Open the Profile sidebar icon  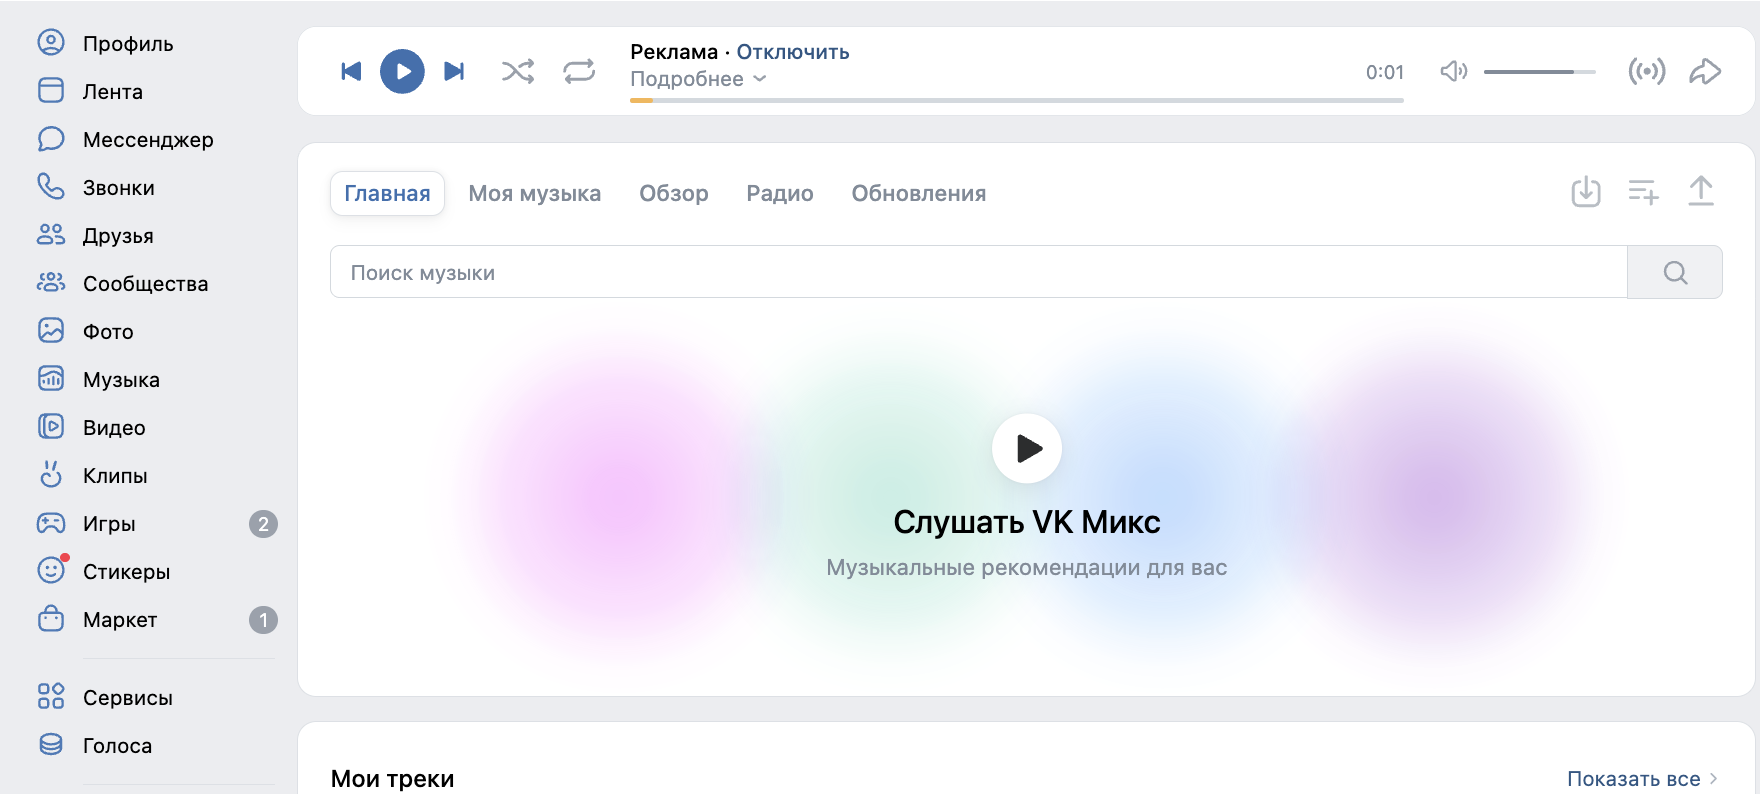point(51,42)
